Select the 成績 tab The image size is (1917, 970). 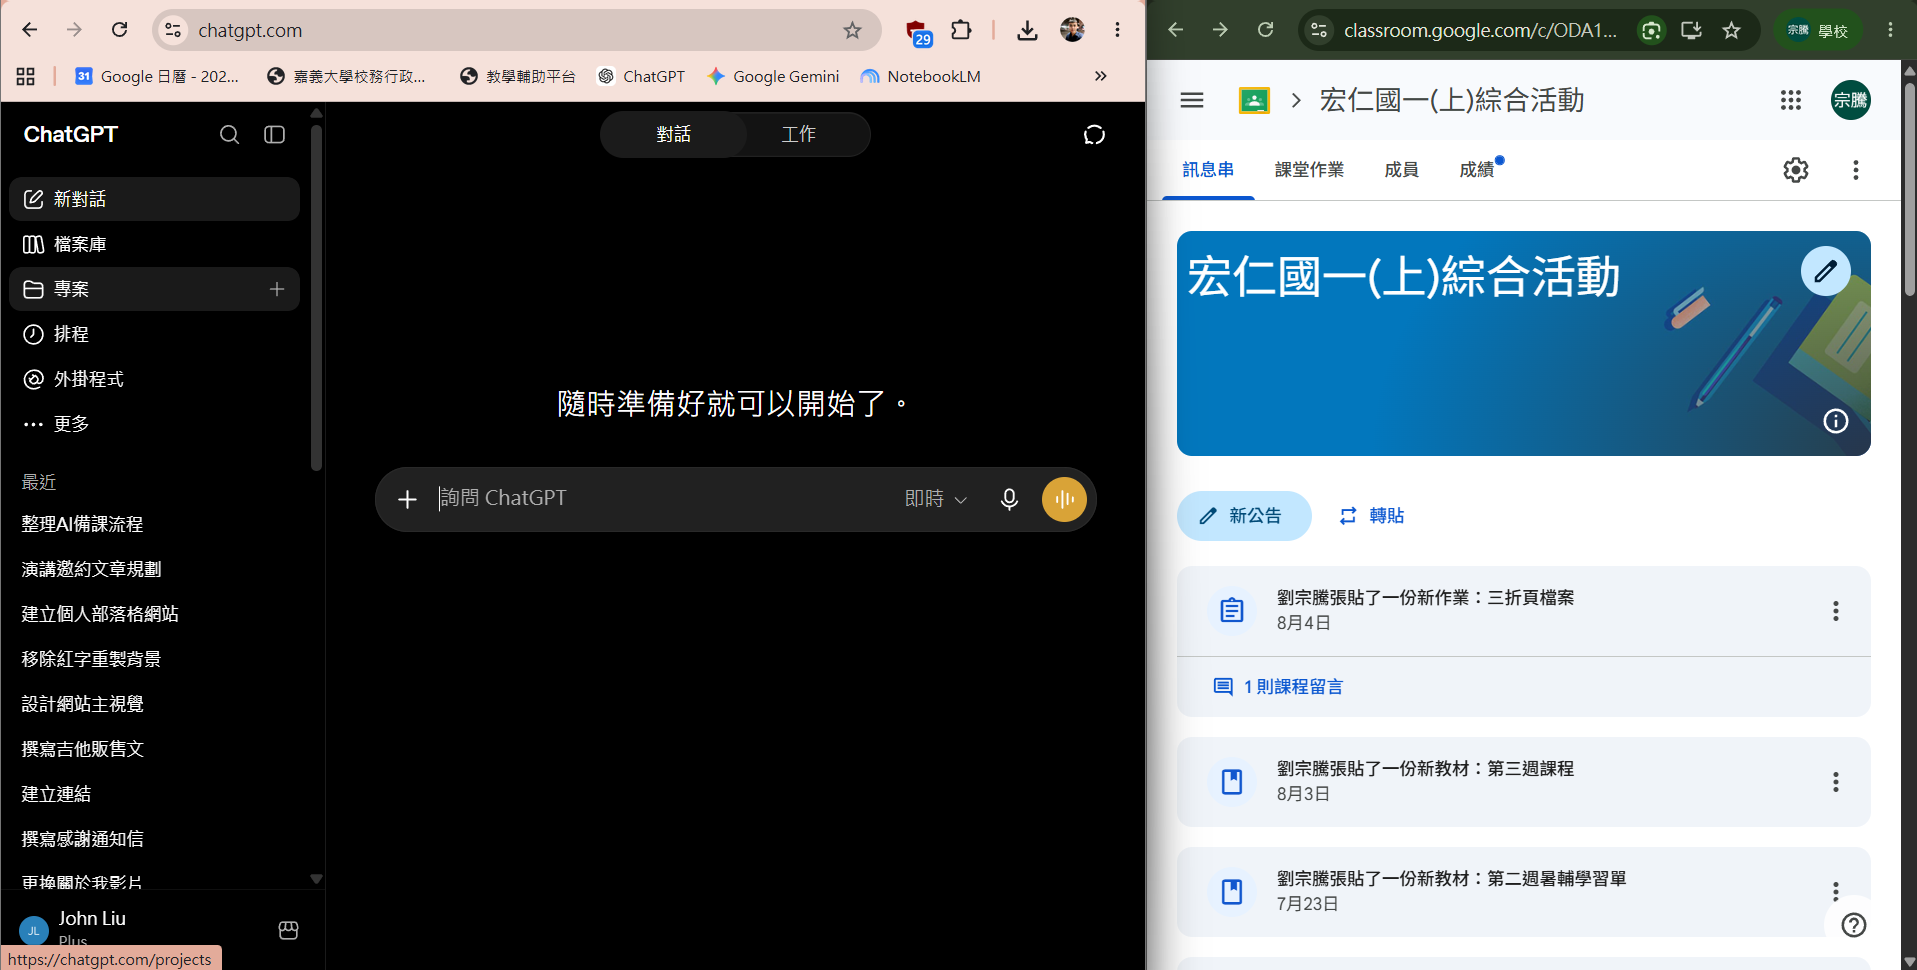(x=1477, y=170)
